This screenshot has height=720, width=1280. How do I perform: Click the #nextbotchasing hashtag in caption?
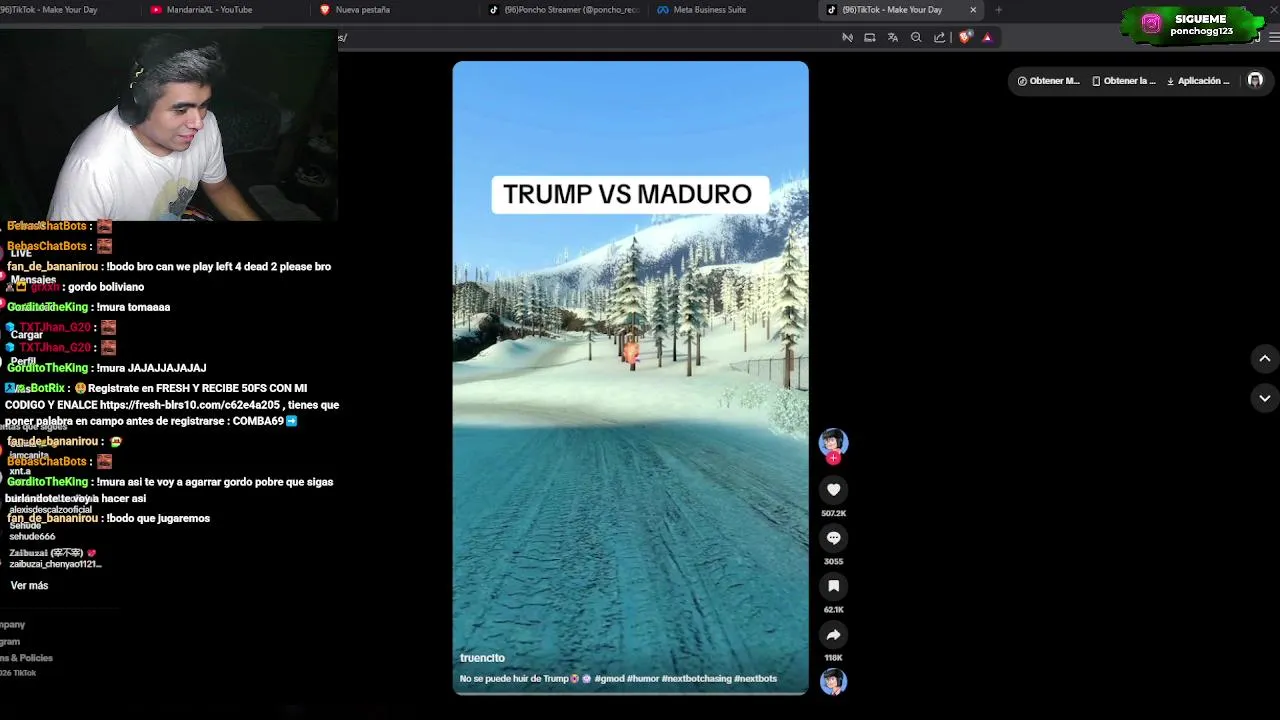[x=696, y=679]
